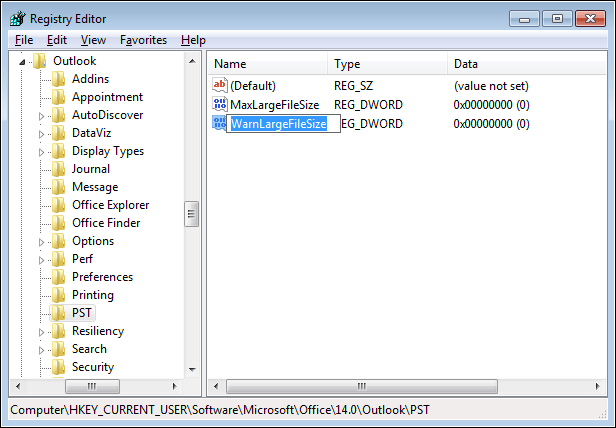The height and width of the screenshot is (428, 616).
Task: Collapse the Outlook tree node
Action: tap(22, 62)
